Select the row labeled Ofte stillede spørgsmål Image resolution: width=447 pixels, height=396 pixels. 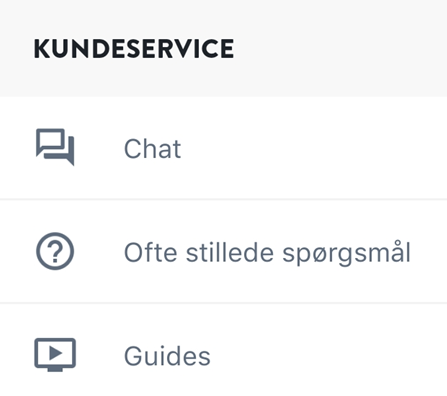click(223, 251)
